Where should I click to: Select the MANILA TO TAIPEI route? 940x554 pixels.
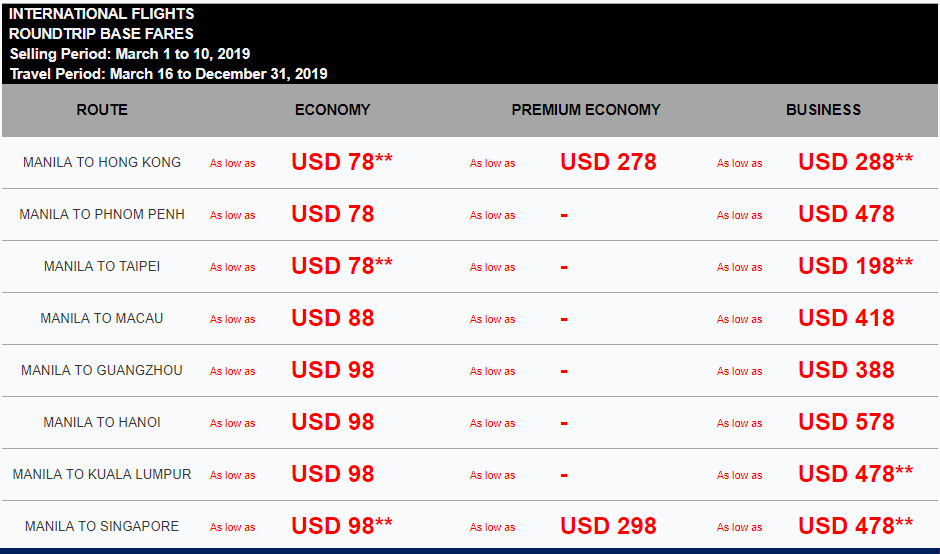point(102,266)
